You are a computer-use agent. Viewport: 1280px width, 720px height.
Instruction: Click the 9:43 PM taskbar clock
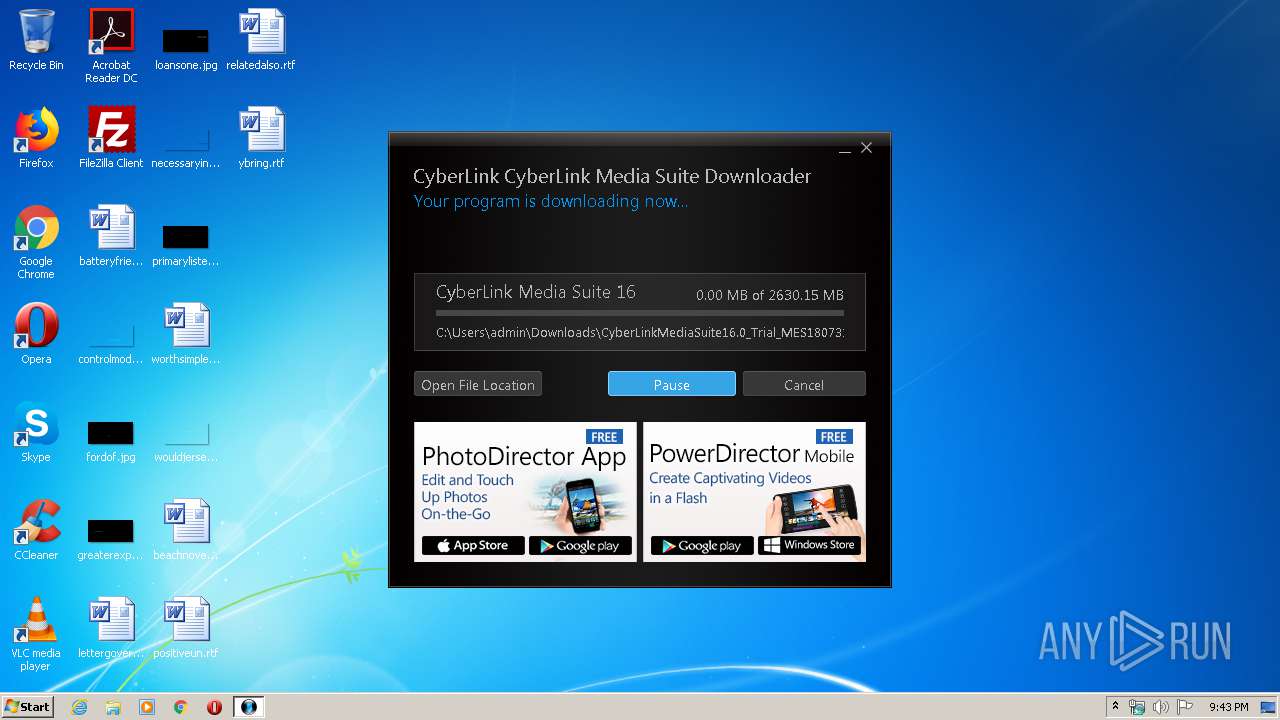(x=1229, y=707)
